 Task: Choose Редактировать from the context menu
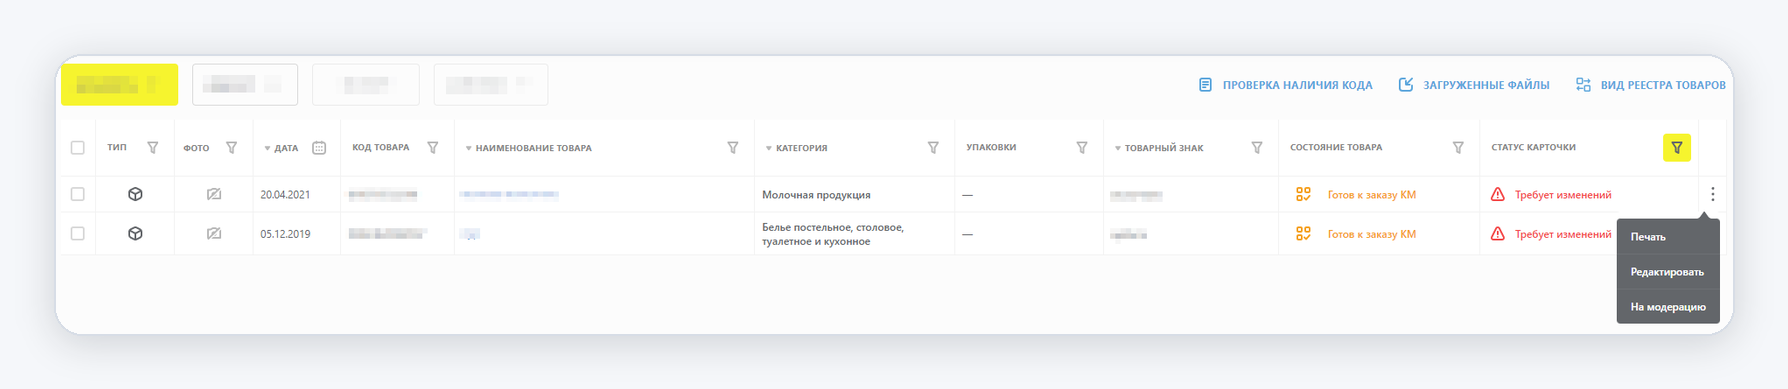(1668, 272)
